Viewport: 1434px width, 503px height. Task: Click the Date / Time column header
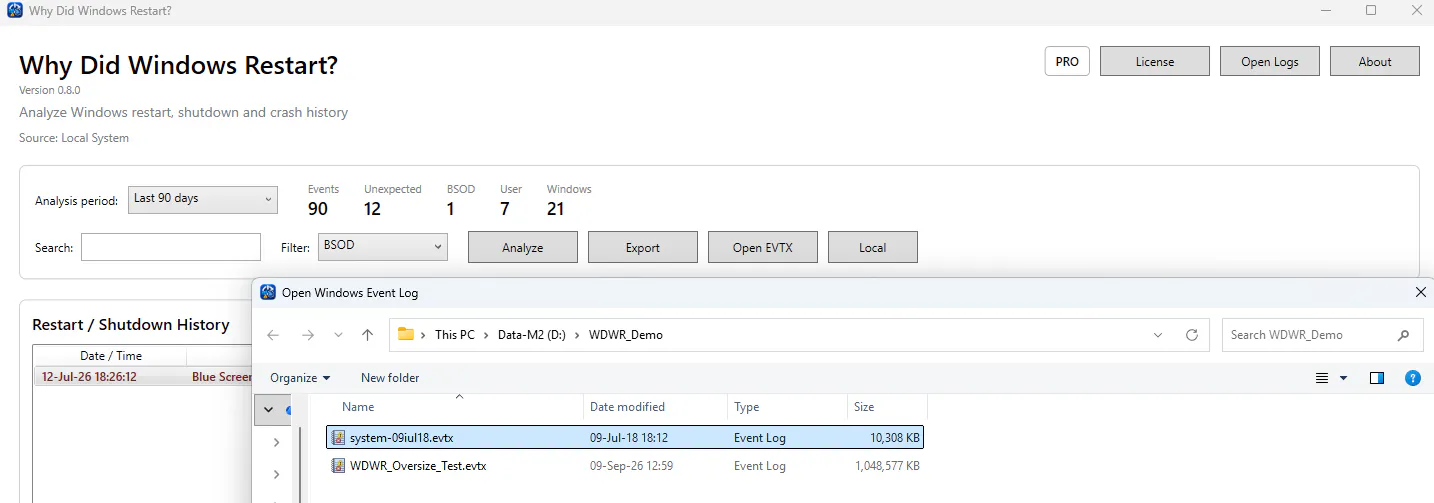(x=110, y=356)
